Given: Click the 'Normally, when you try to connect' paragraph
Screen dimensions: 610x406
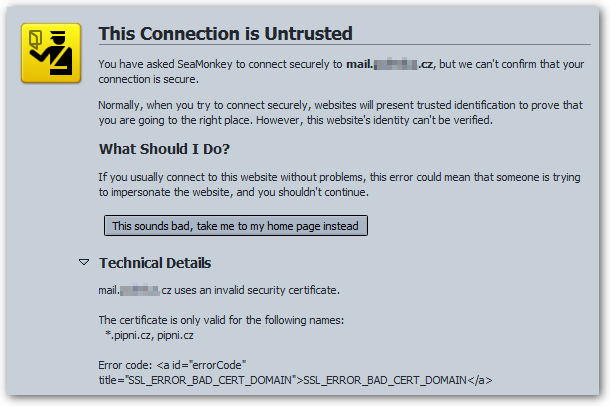Looking at the screenshot, I should pyautogui.click(x=340, y=112).
